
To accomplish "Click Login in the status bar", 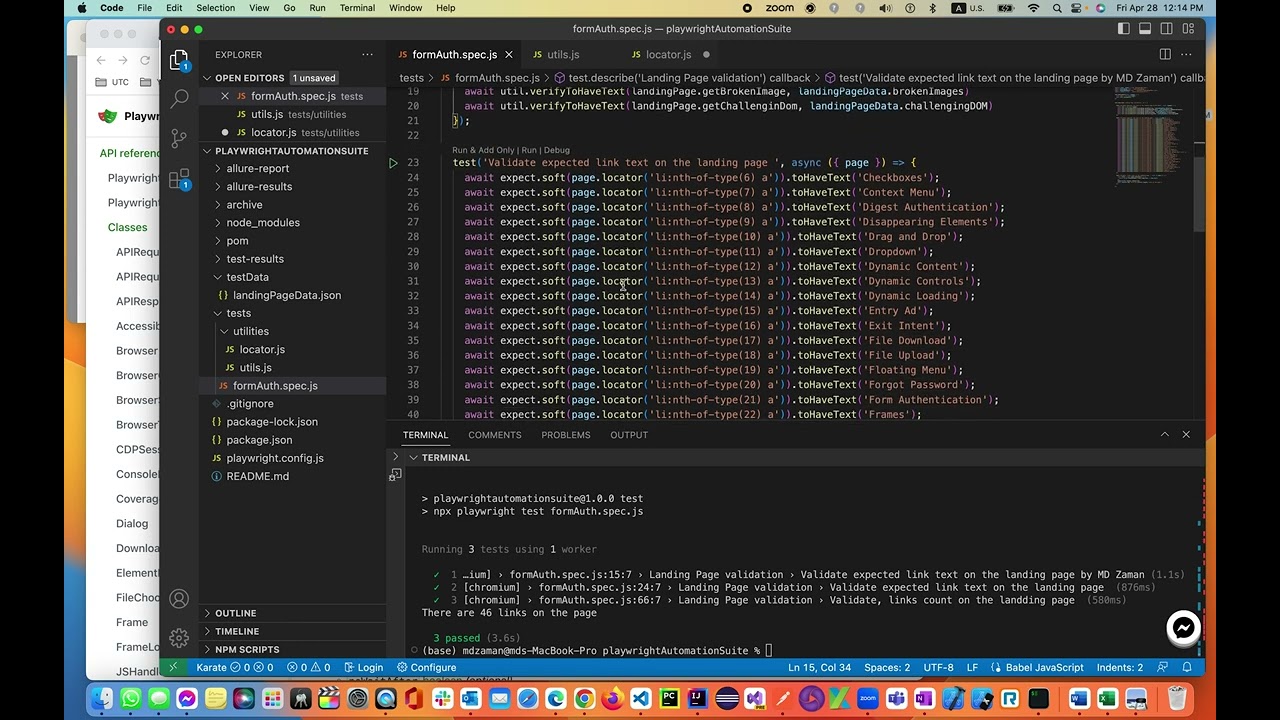I will point(363,667).
